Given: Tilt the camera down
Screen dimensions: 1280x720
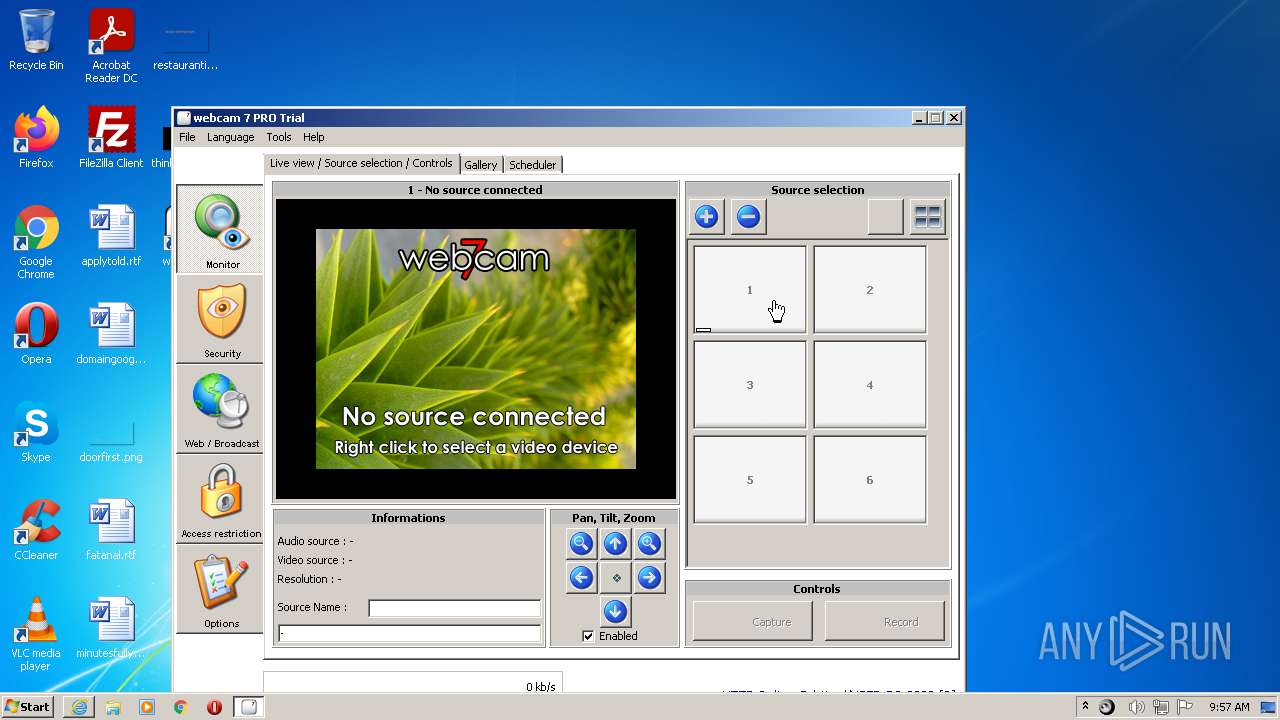Looking at the screenshot, I should (615, 611).
